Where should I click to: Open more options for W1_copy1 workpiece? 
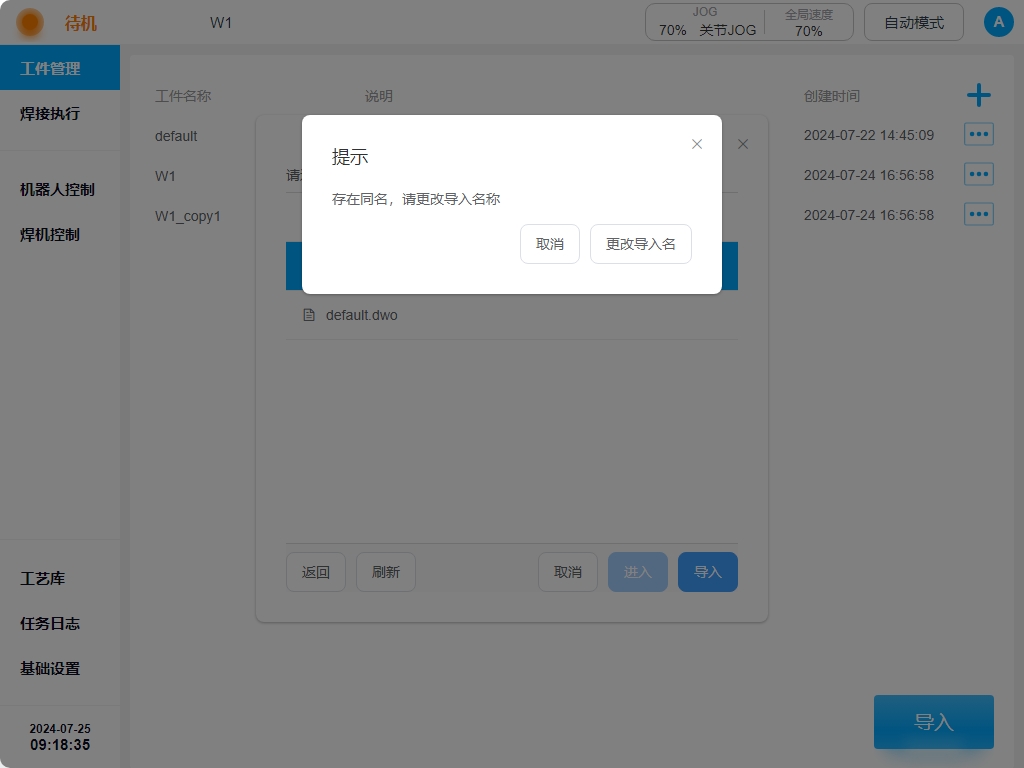point(978,215)
